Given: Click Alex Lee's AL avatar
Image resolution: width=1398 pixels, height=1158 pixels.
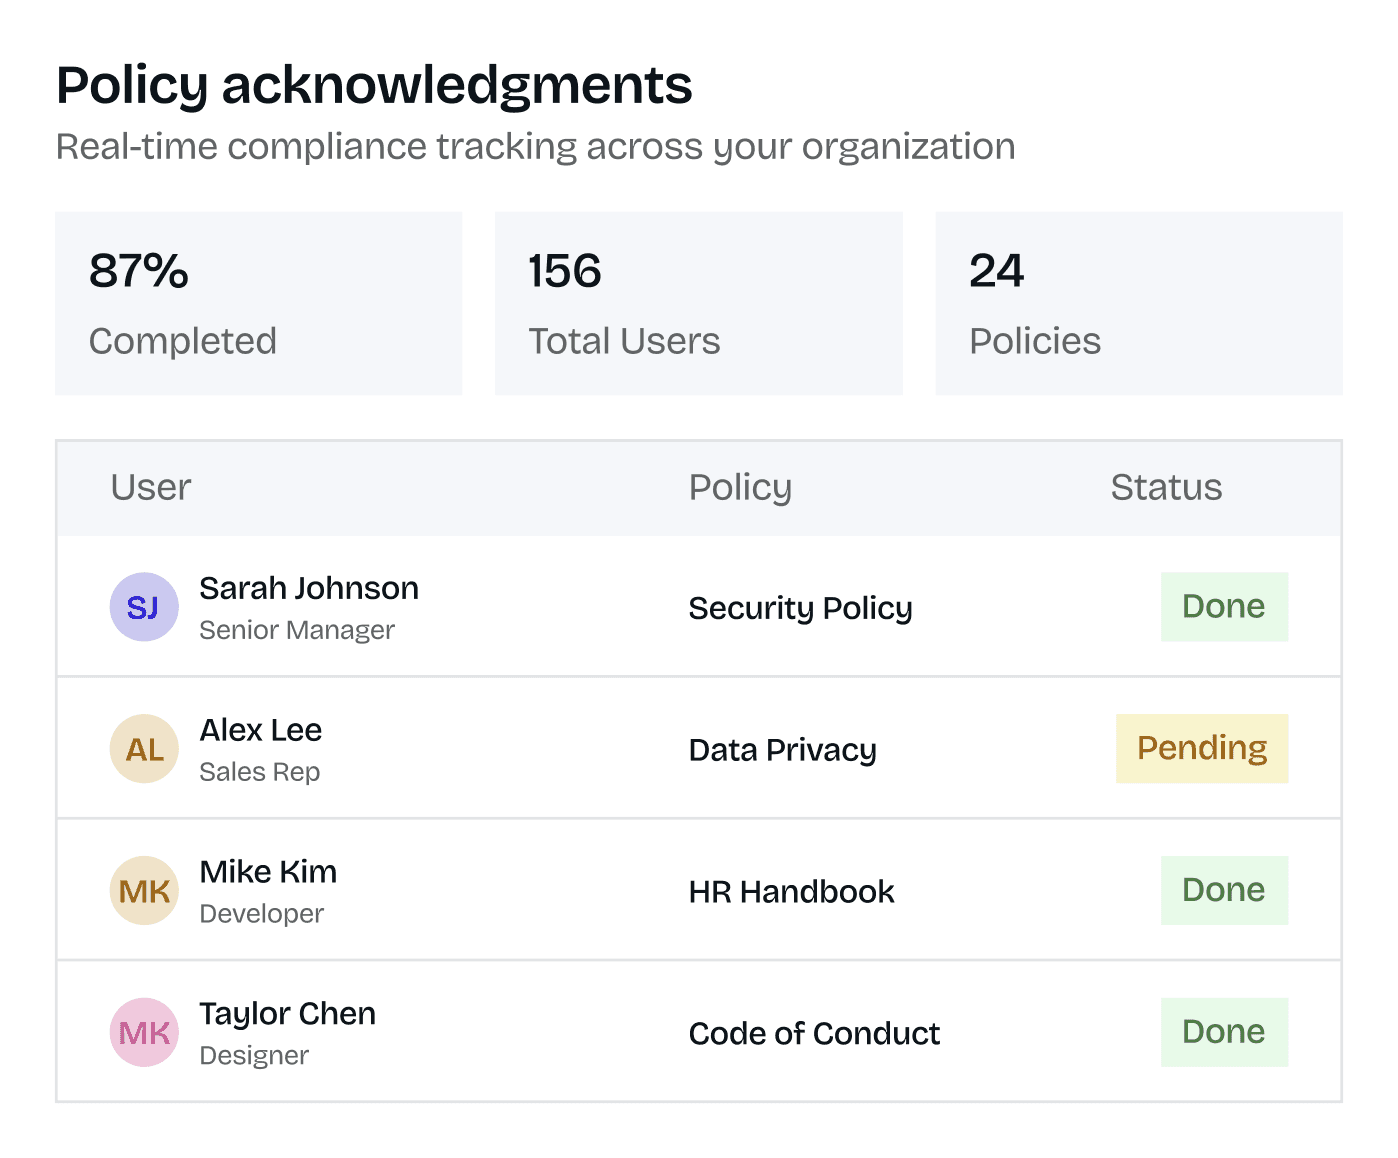Looking at the screenshot, I should [144, 749].
